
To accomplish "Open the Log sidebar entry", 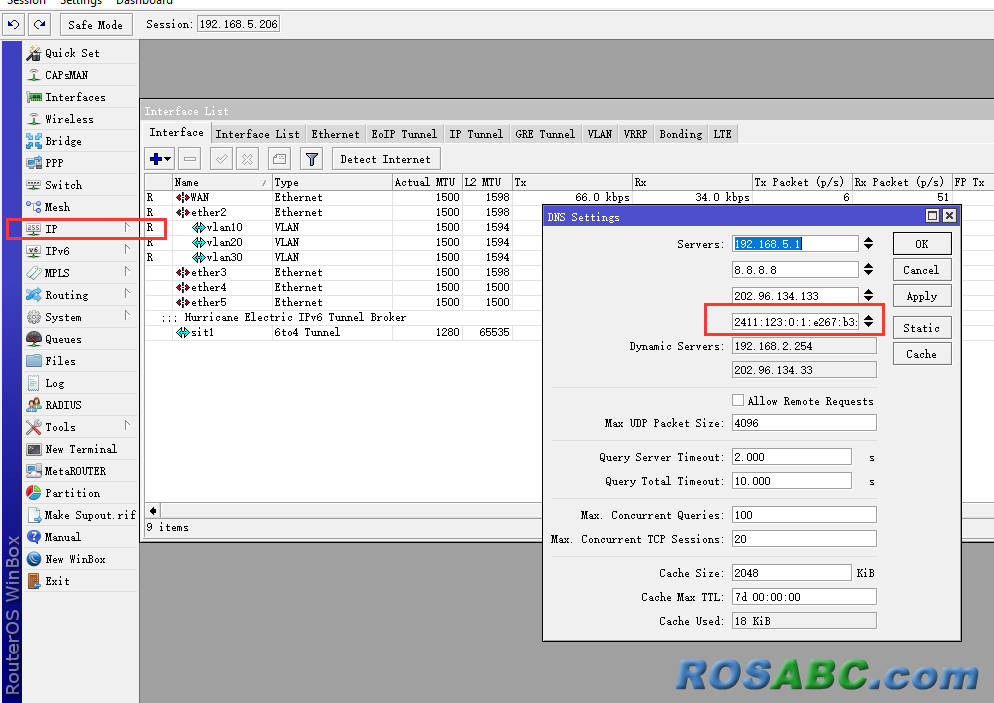I will tap(81, 383).
